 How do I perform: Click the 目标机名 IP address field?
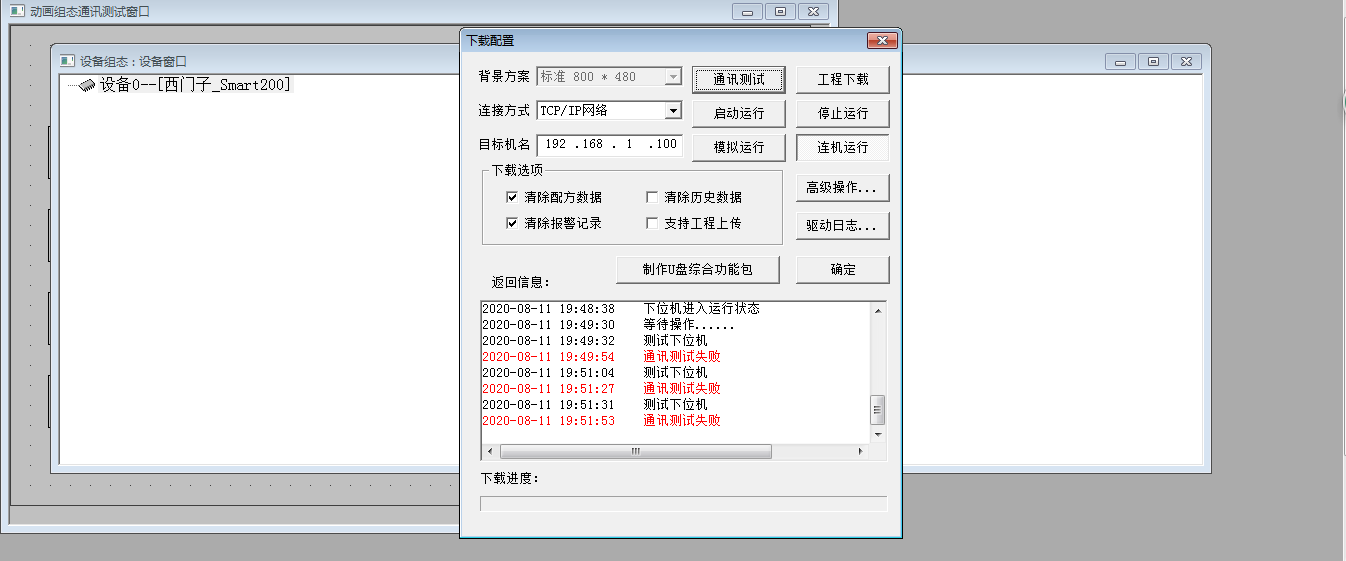tap(609, 145)
